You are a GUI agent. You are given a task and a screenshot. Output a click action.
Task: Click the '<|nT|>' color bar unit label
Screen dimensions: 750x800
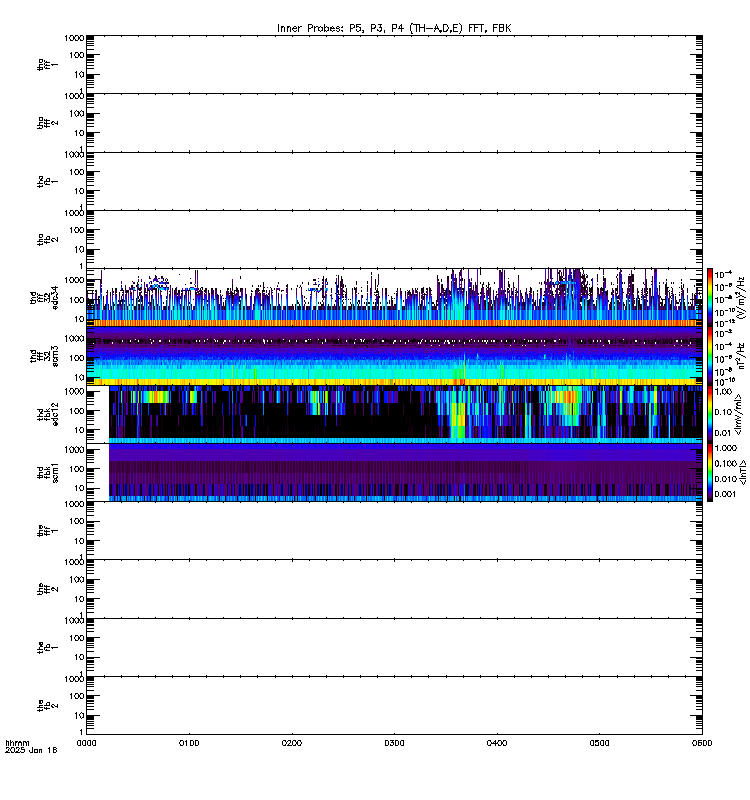click(x=743, y=472)
